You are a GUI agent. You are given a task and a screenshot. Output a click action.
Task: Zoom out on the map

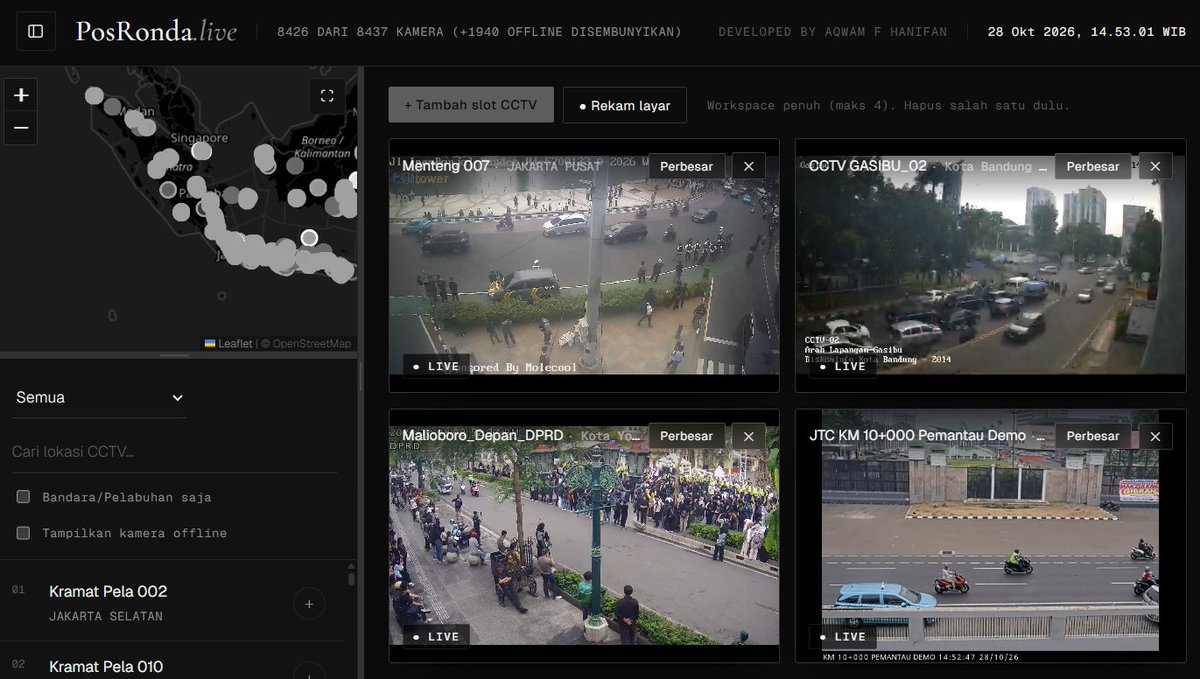tap(21, 128)
